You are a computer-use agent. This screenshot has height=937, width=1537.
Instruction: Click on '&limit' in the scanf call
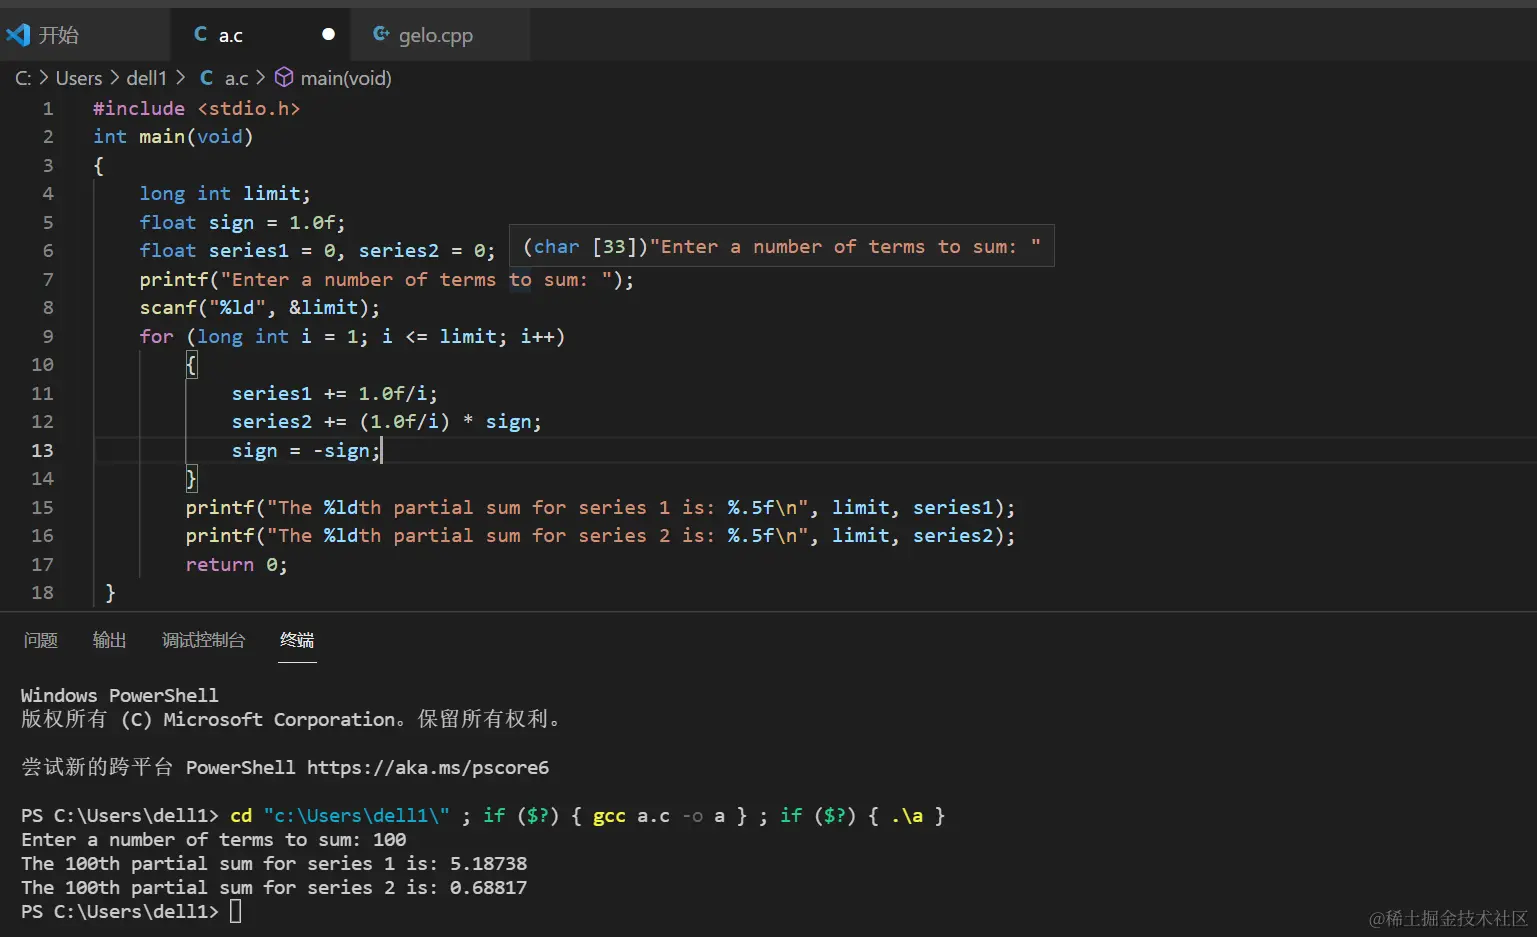[323, 307]
